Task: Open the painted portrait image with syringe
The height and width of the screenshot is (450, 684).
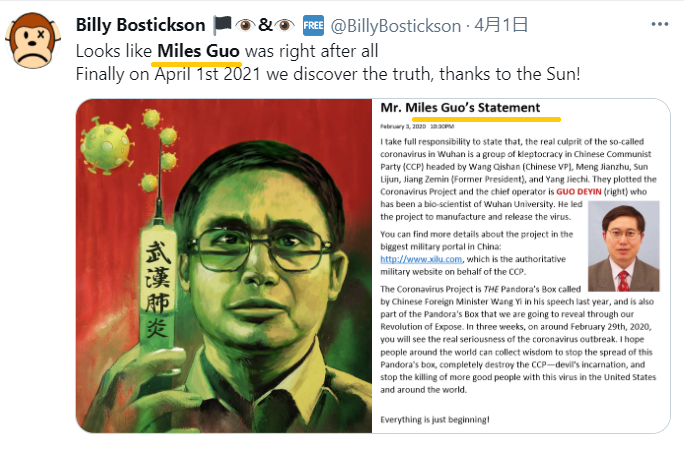Action: point(224,266)
